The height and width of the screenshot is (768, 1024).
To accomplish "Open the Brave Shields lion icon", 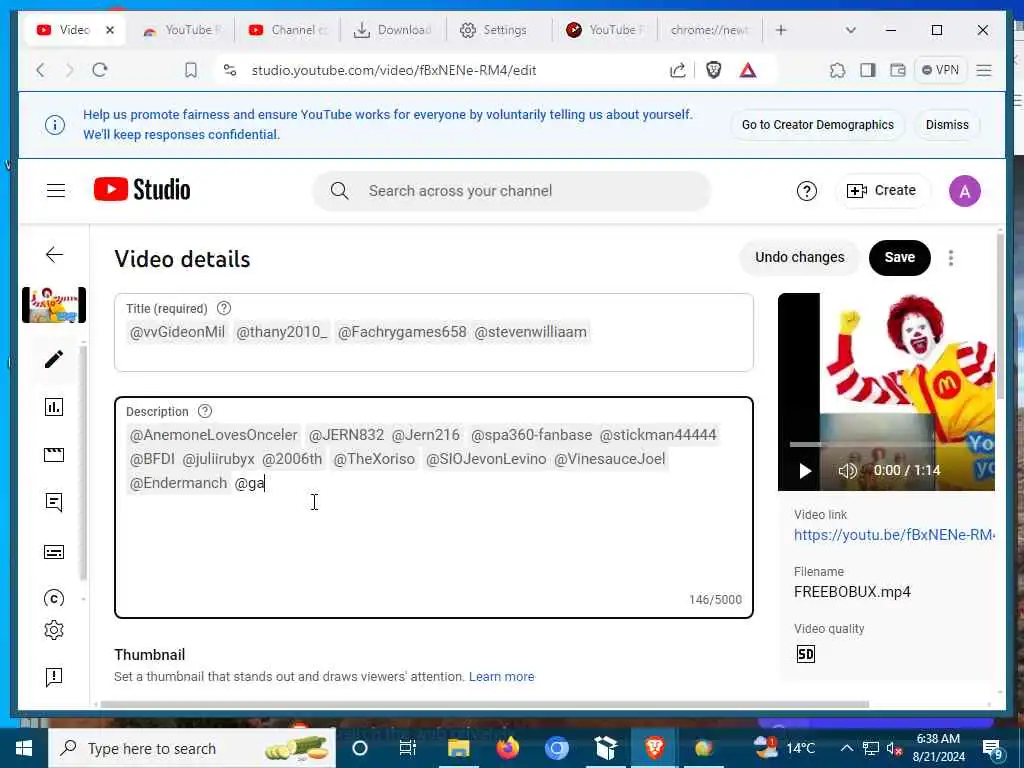I will point(713,70).
